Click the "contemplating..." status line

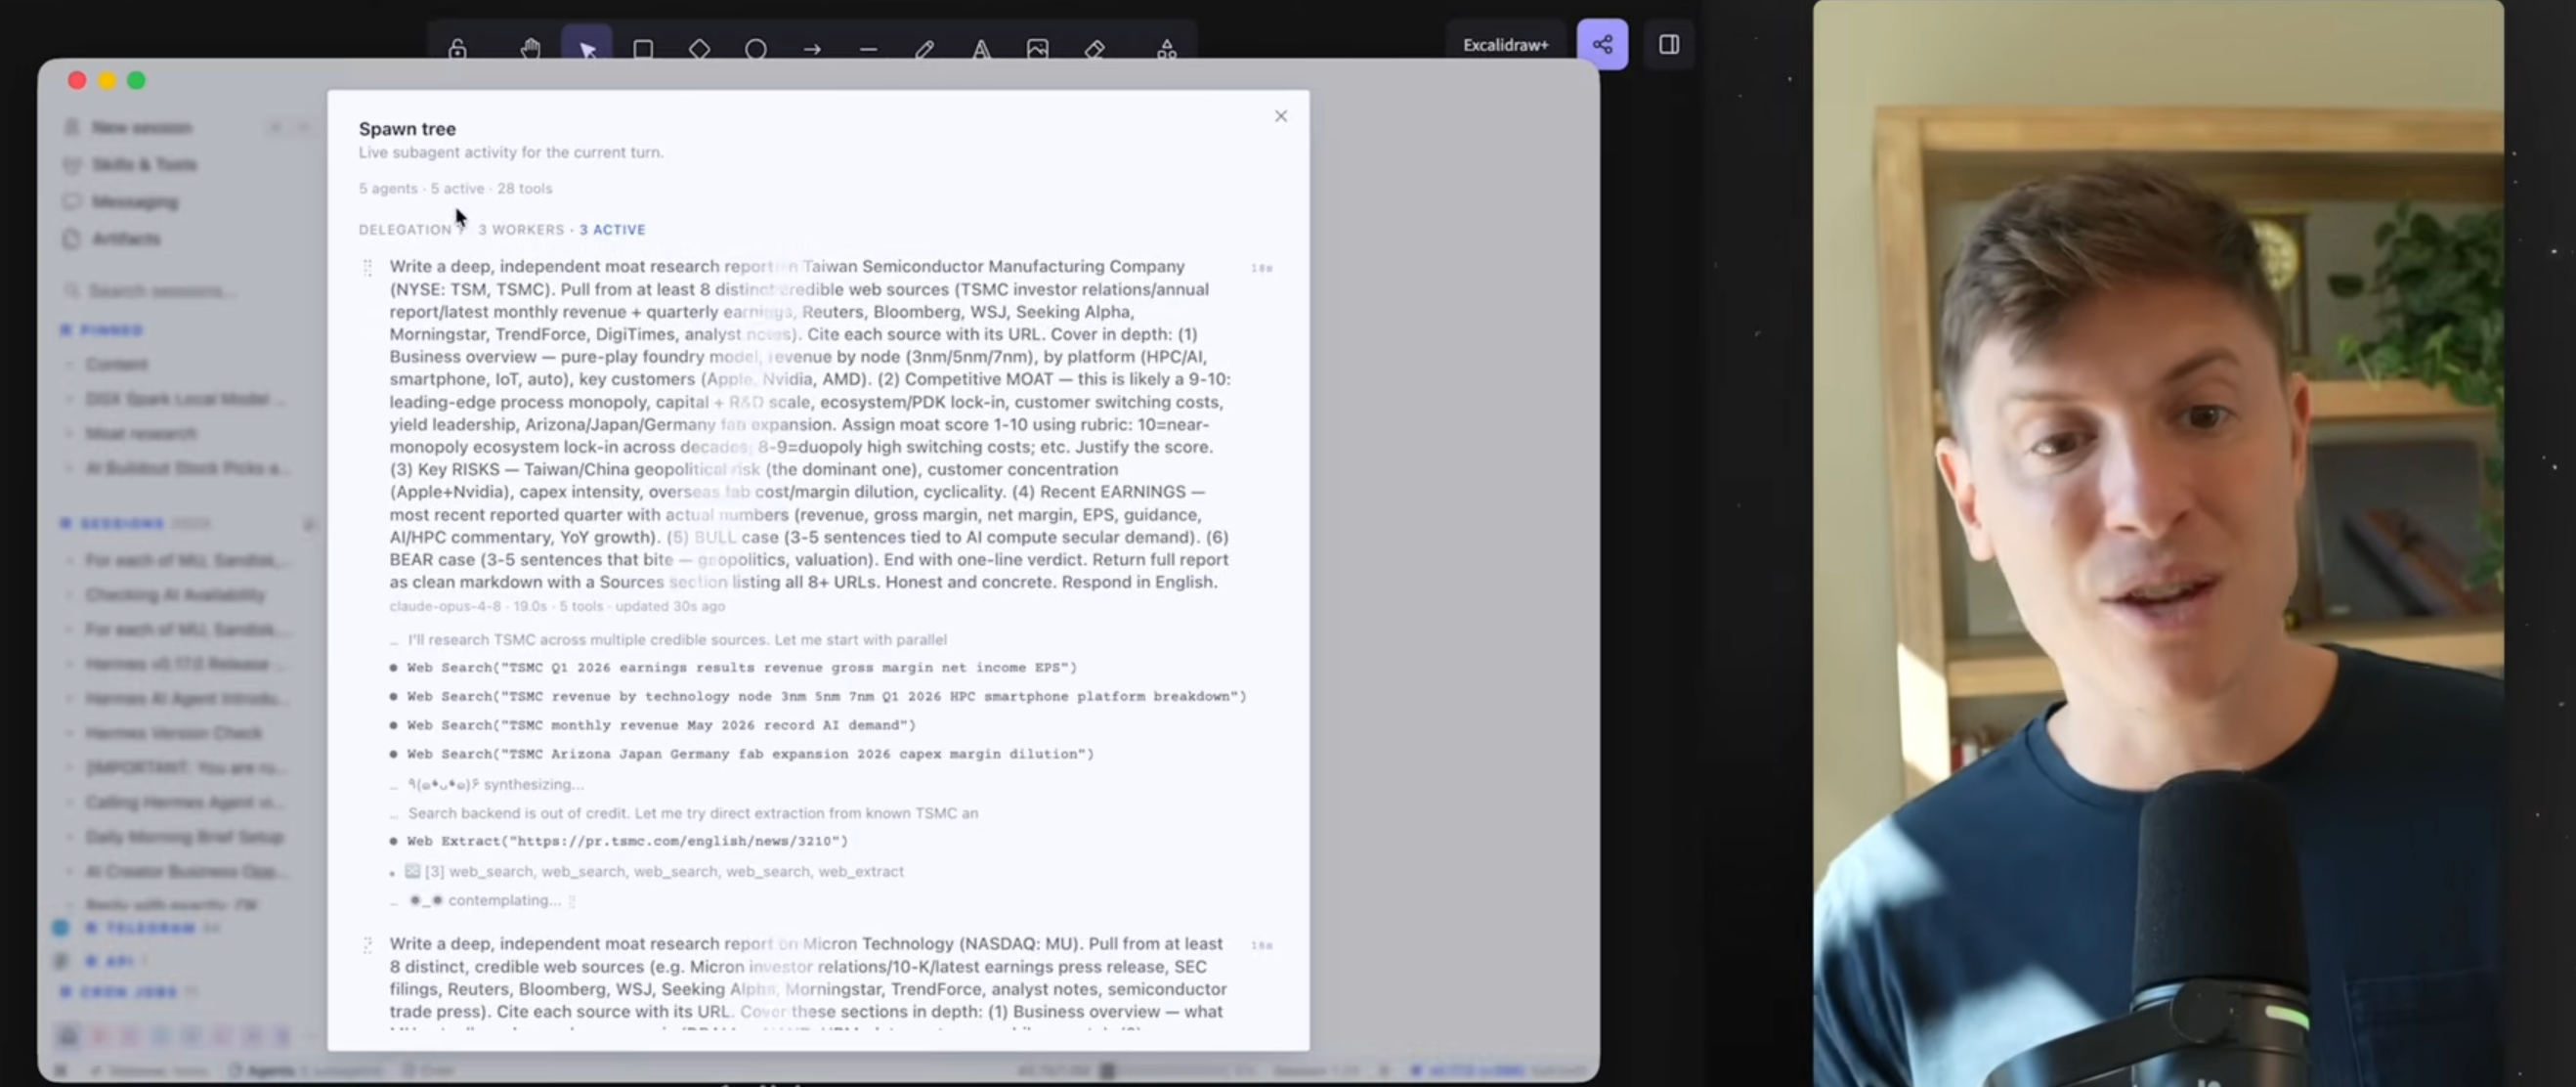click(x=485, y=901)
